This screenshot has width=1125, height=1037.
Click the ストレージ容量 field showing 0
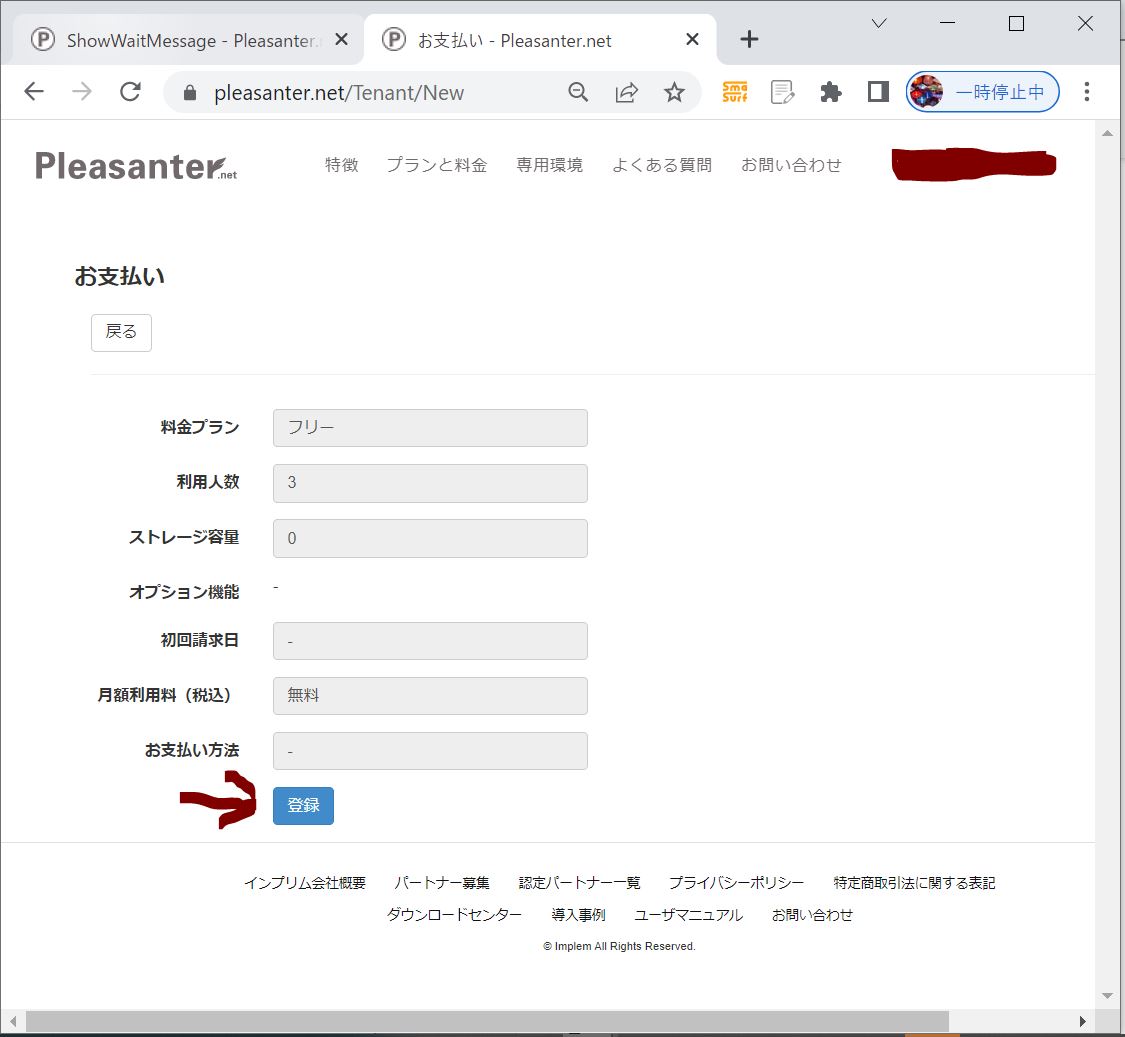click(430, 538)
